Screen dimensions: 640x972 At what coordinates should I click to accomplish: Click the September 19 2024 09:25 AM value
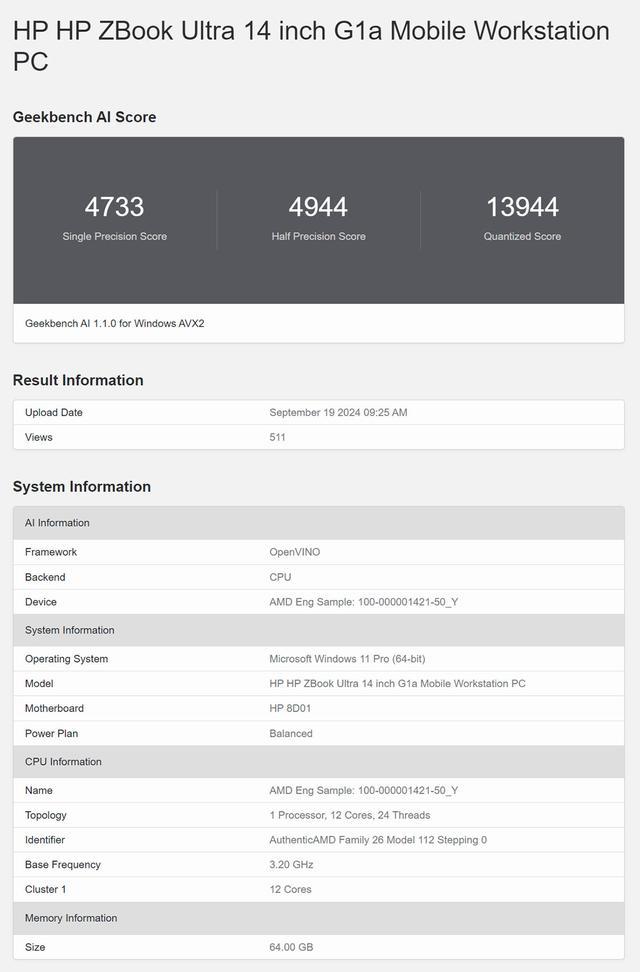coord(338,413)
